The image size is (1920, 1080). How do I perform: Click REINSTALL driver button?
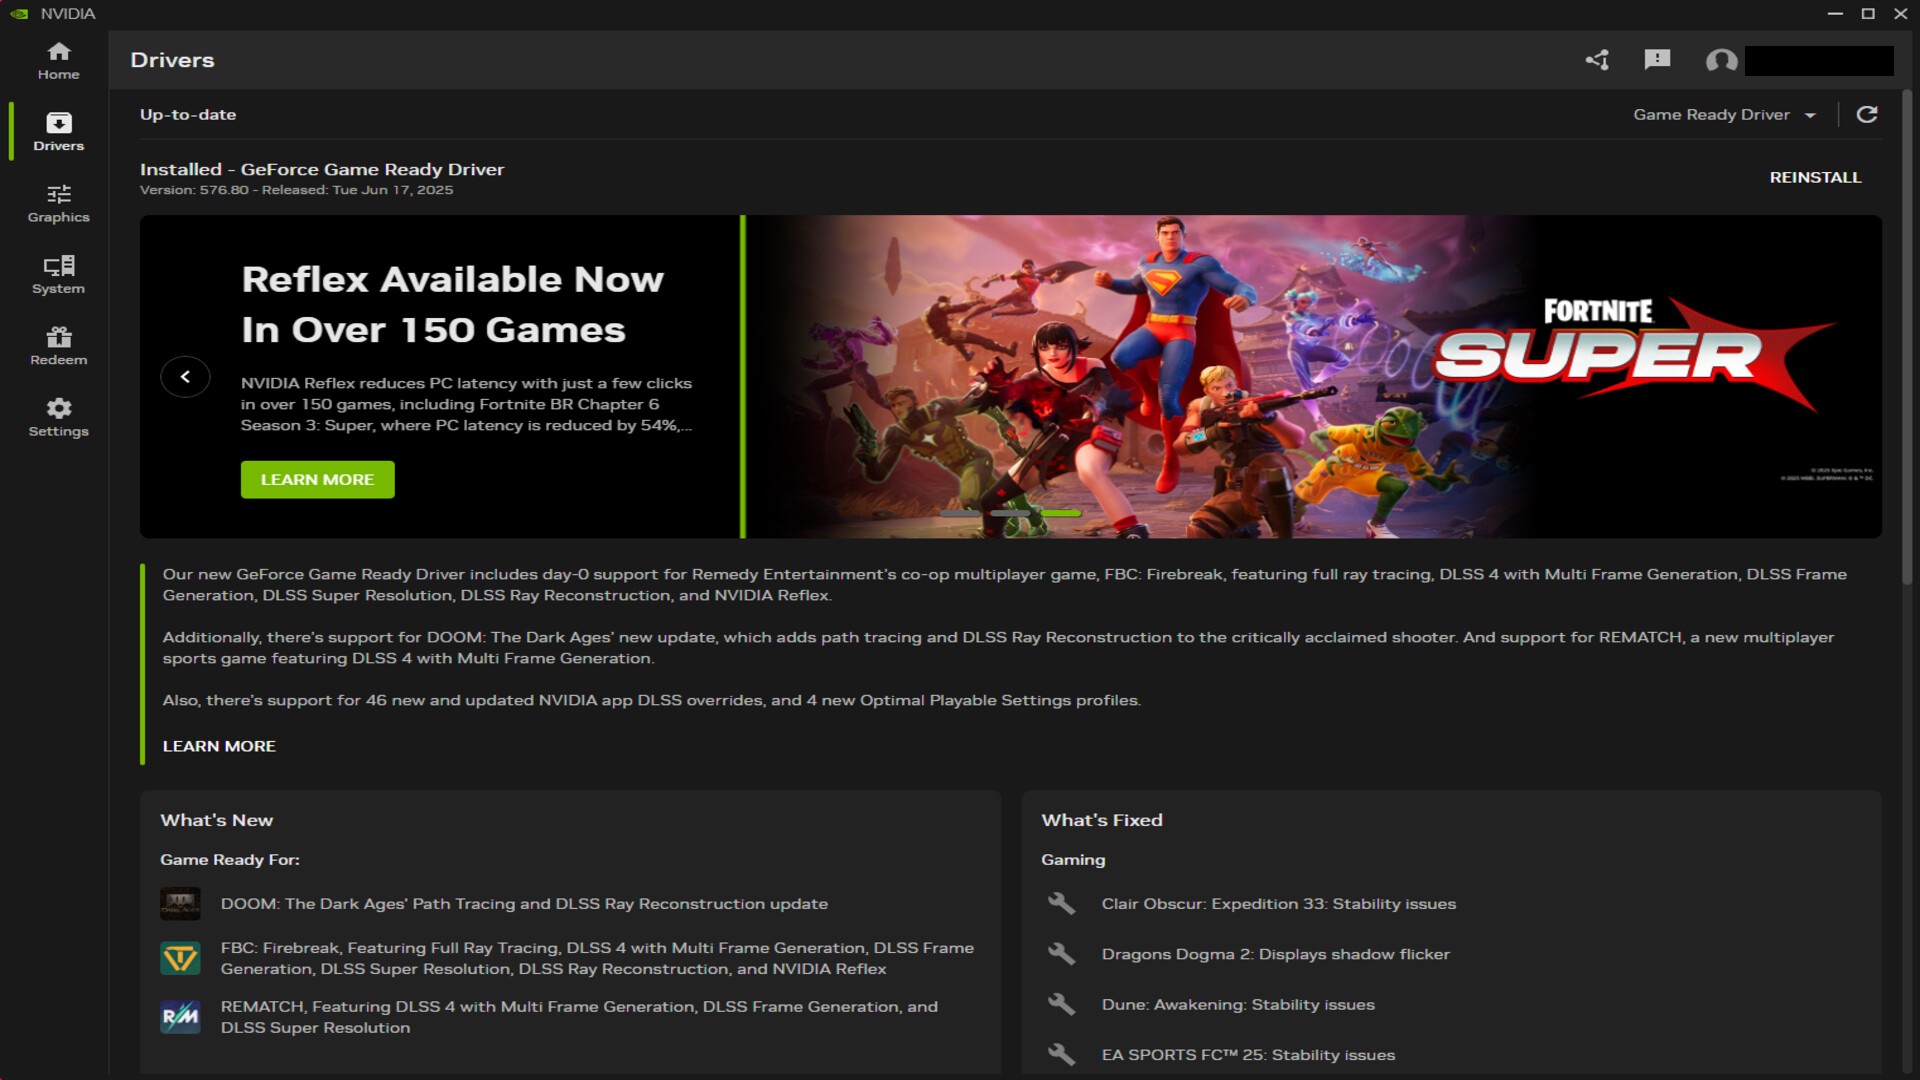[x=1815, y=177]
